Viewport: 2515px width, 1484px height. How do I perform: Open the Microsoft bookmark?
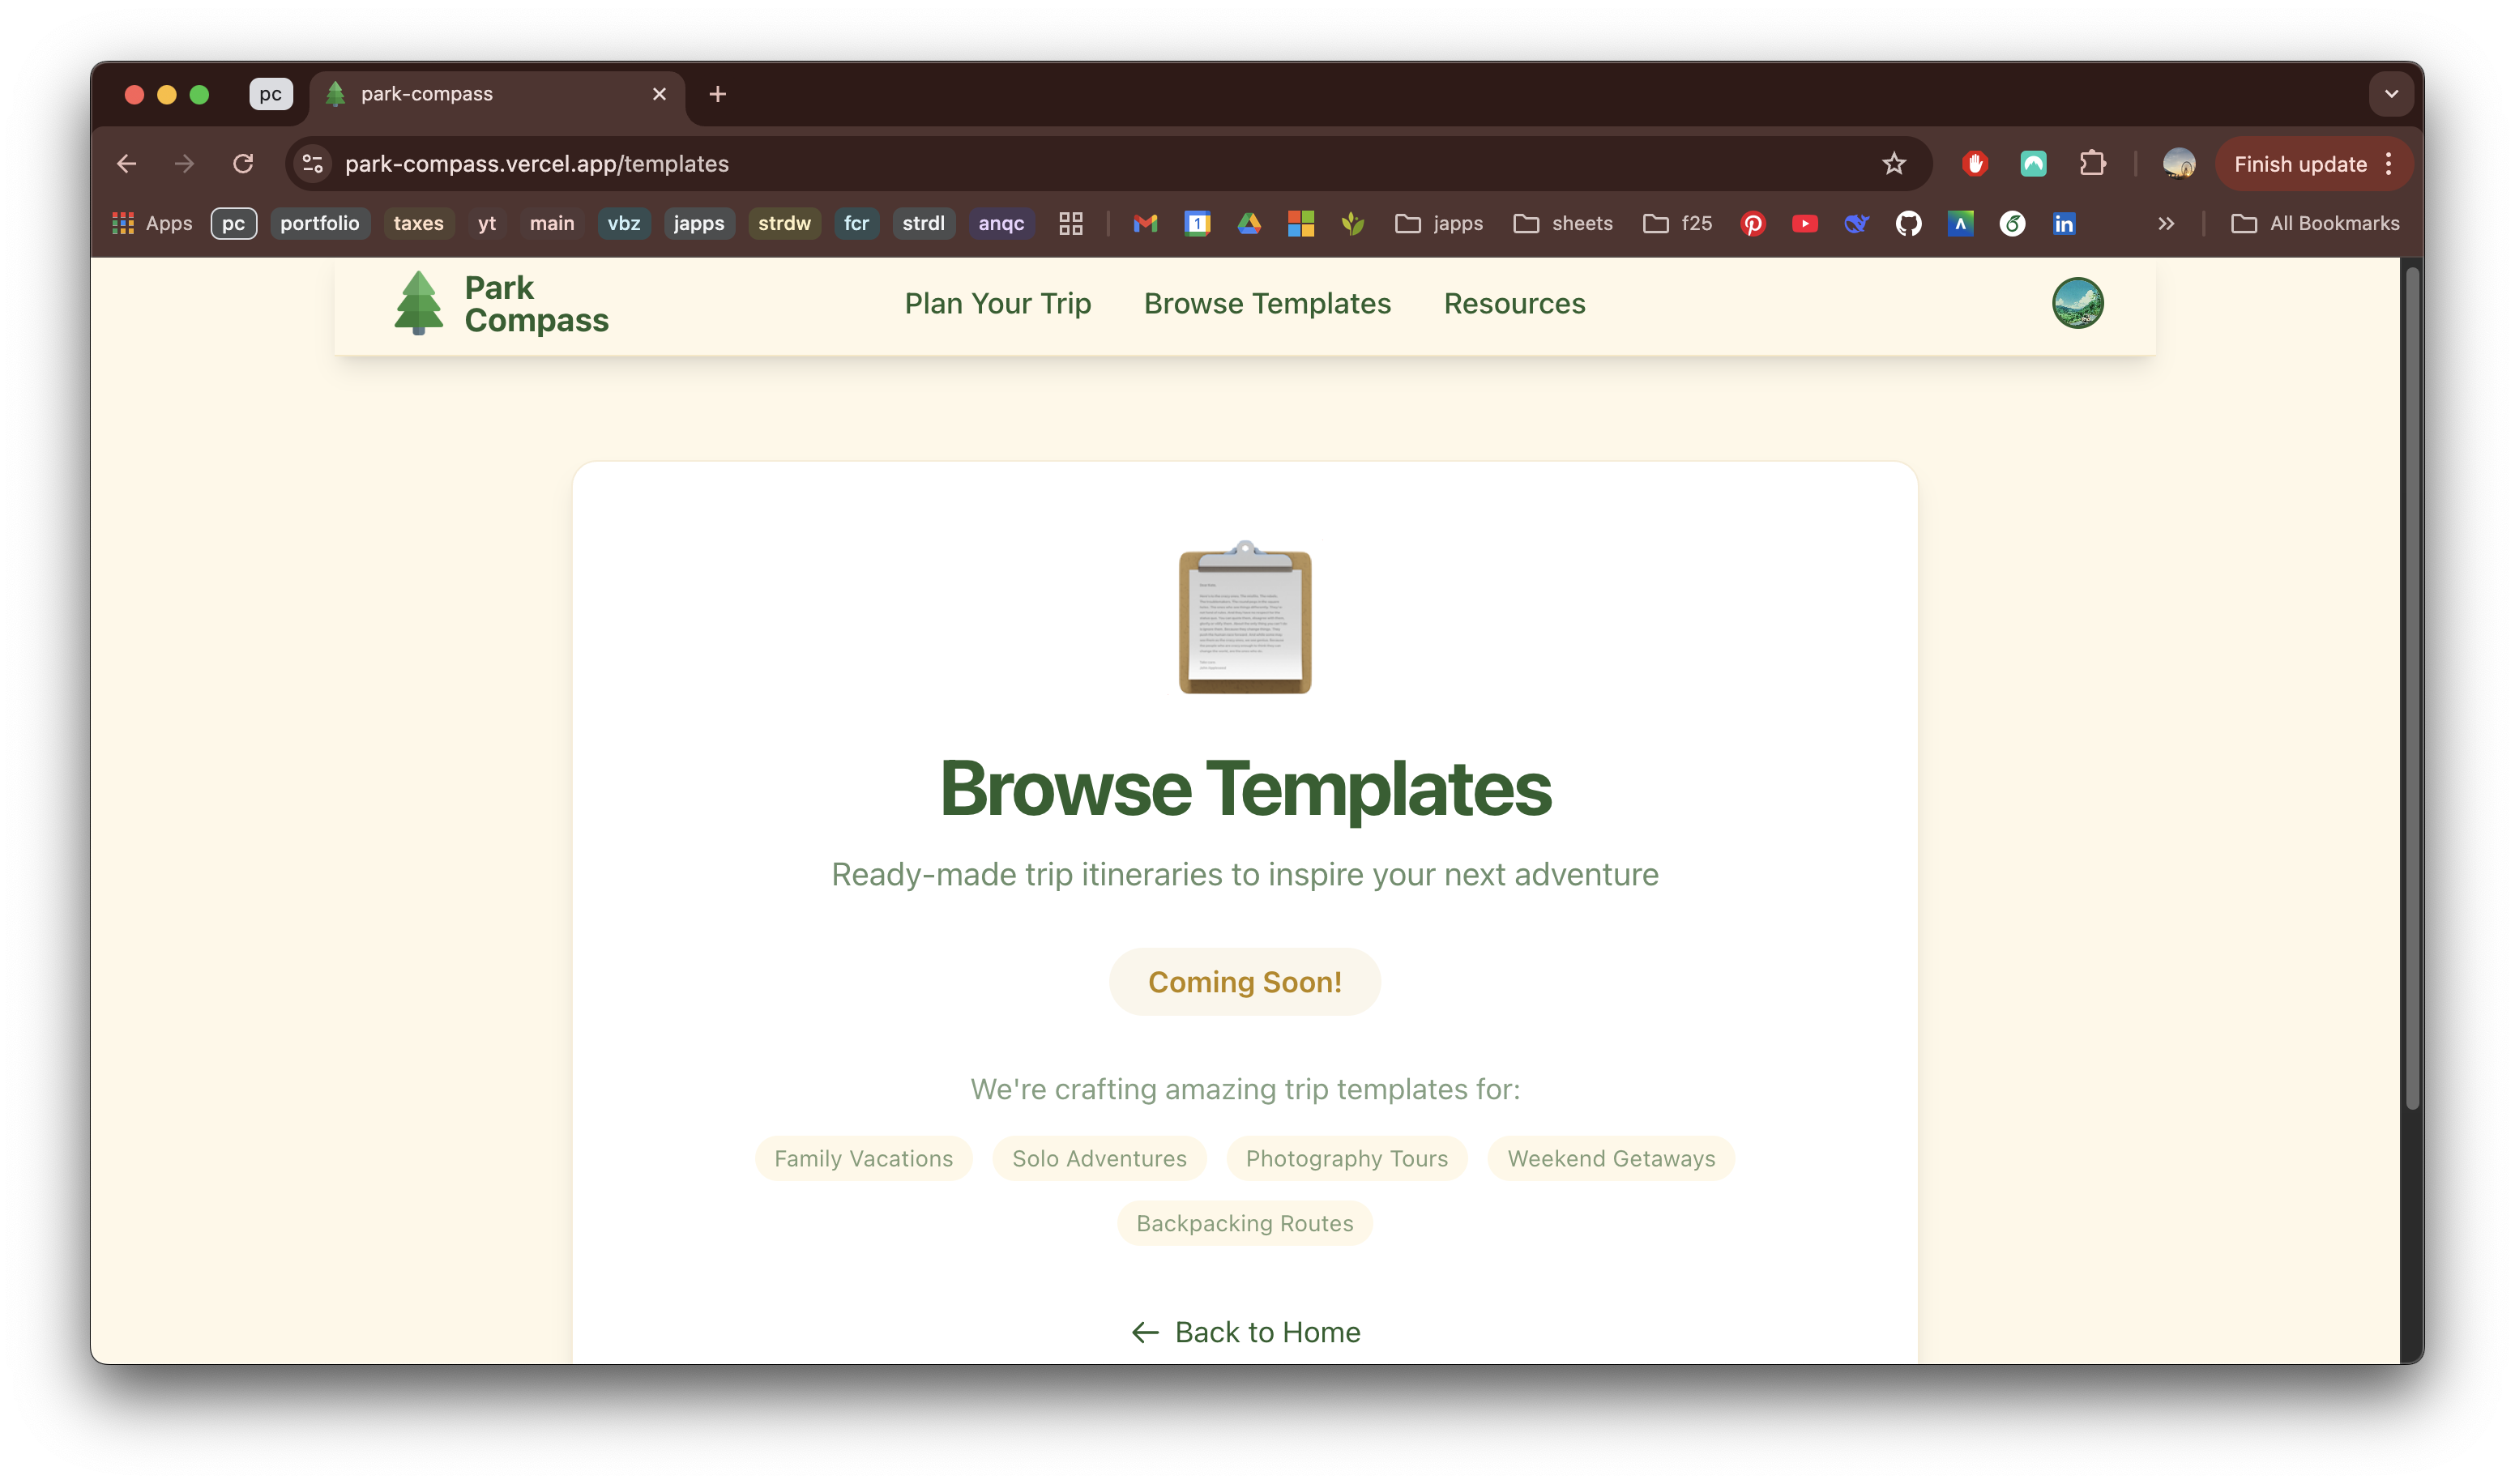coord(1301,223)
